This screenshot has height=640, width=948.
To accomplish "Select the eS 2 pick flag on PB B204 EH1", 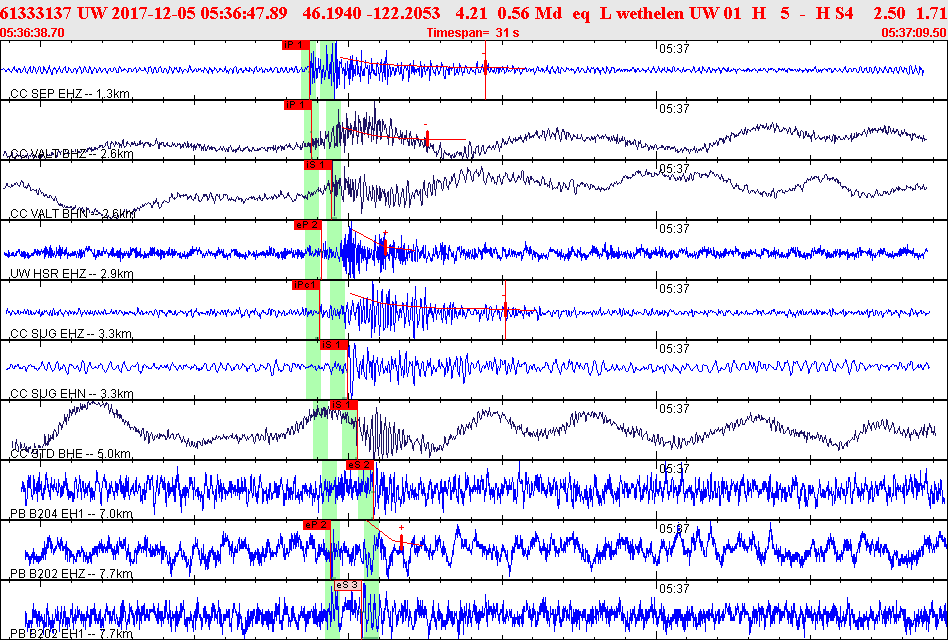I will [x=359, y=465].
